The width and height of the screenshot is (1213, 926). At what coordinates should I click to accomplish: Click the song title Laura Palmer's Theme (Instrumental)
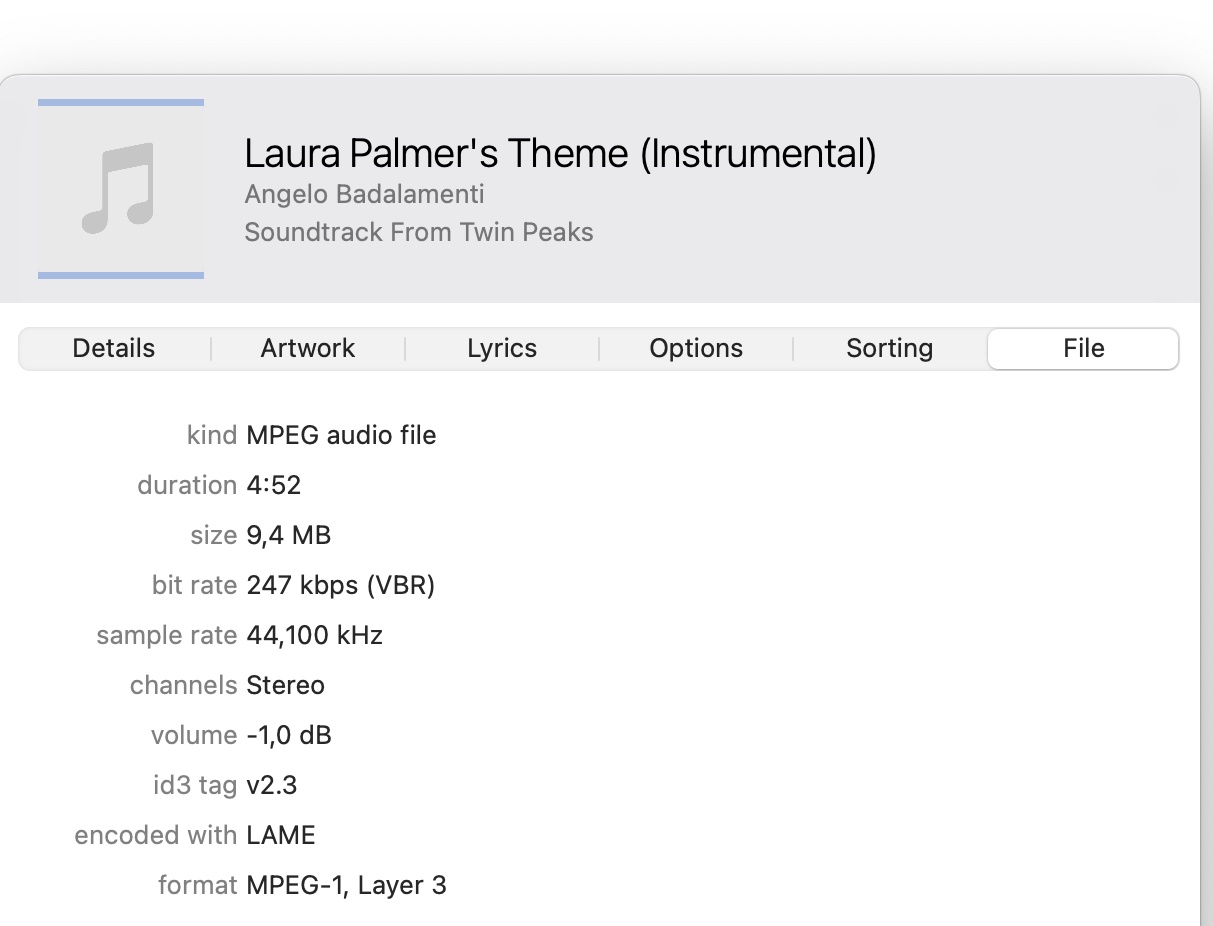[561, 154]
